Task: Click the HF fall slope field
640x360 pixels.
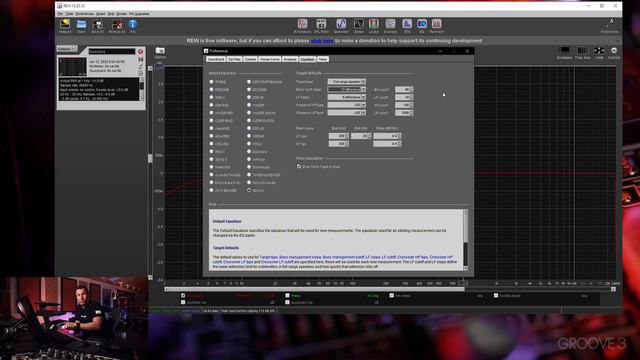Action: (x=387, y=144)
